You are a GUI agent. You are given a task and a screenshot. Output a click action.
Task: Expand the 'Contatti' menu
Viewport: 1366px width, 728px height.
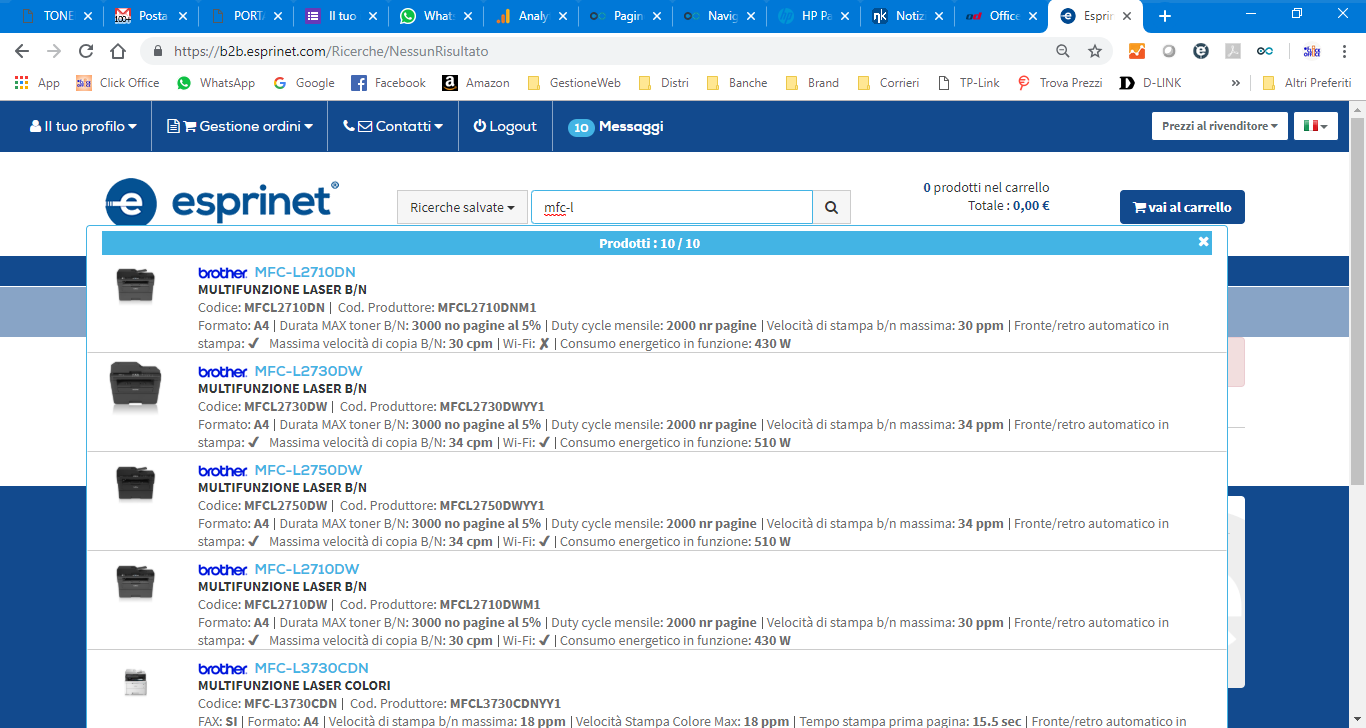393,126
